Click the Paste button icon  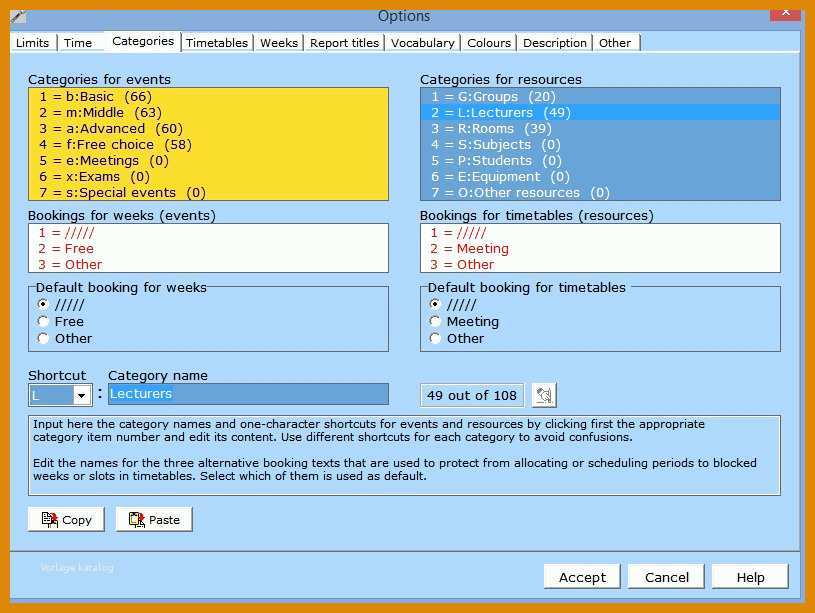pyautogui.click(x=137, y=519)
